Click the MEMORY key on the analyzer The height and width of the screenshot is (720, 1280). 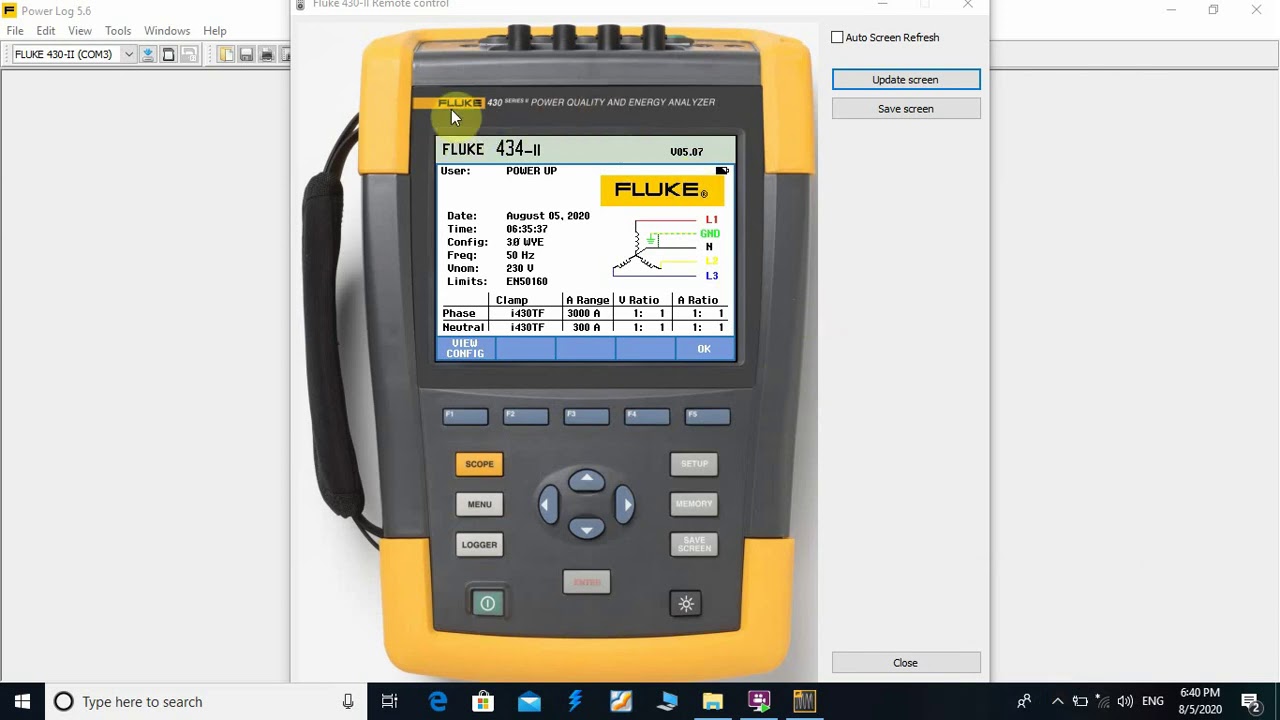click(694, 504)
